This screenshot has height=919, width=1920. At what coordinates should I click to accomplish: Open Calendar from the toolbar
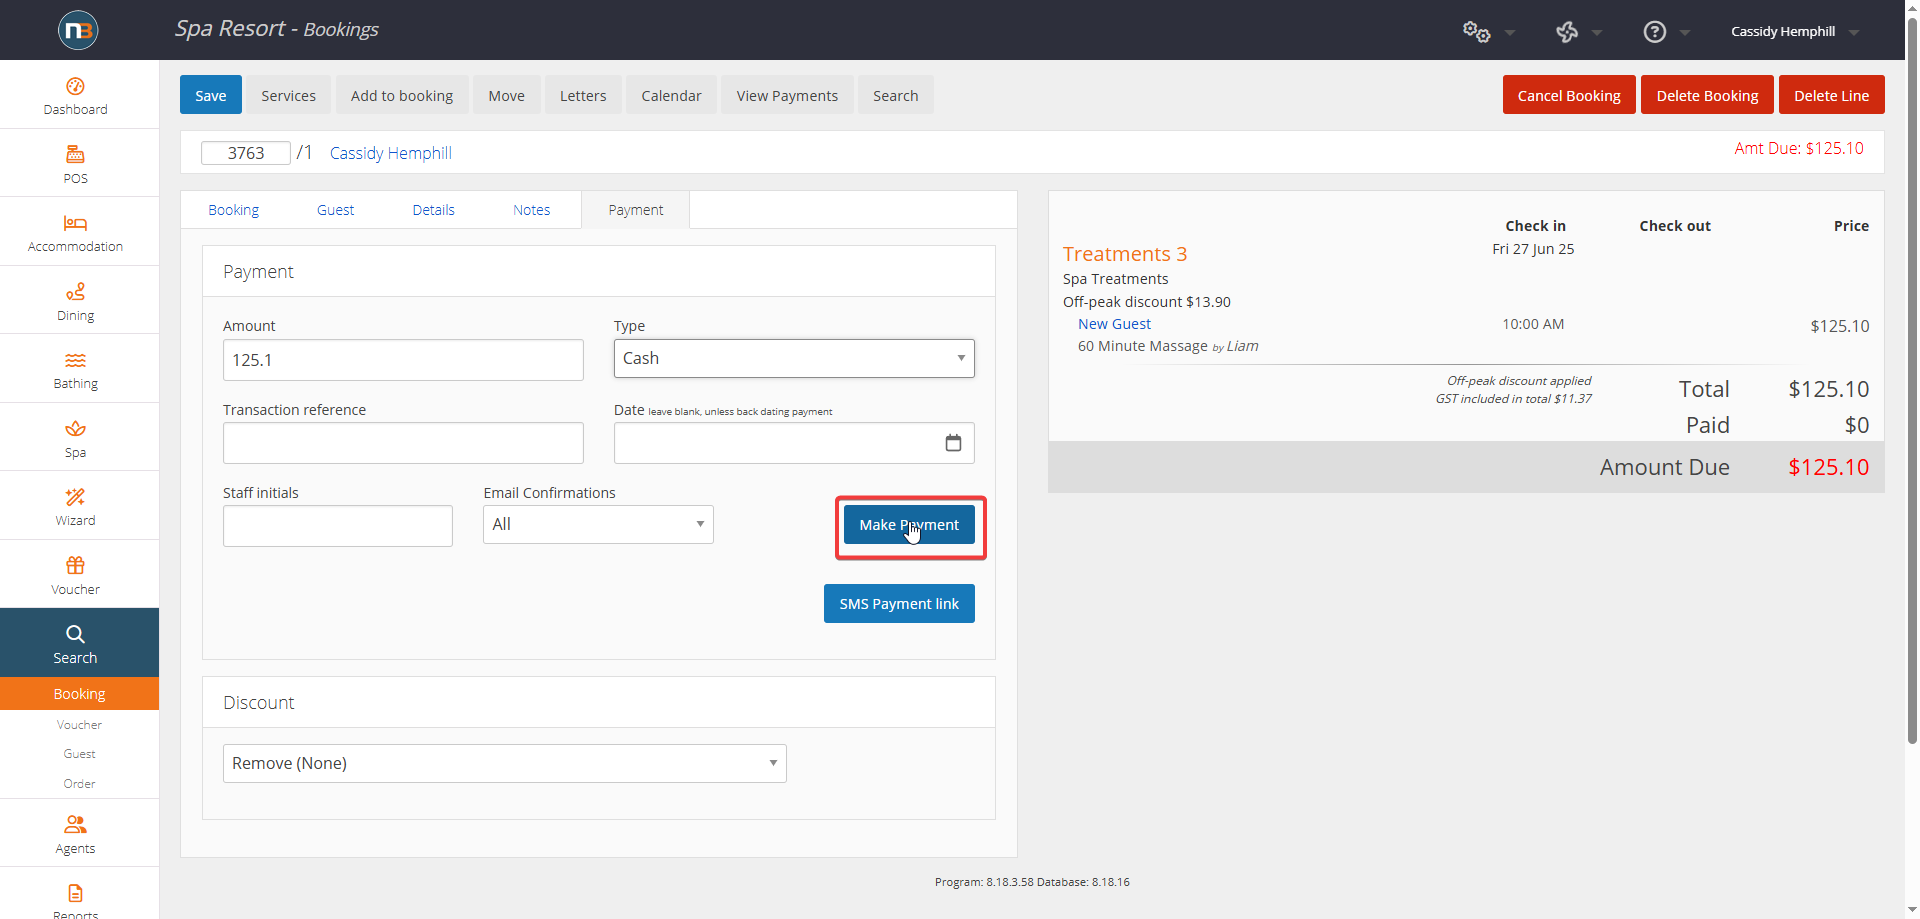(672, 95)
